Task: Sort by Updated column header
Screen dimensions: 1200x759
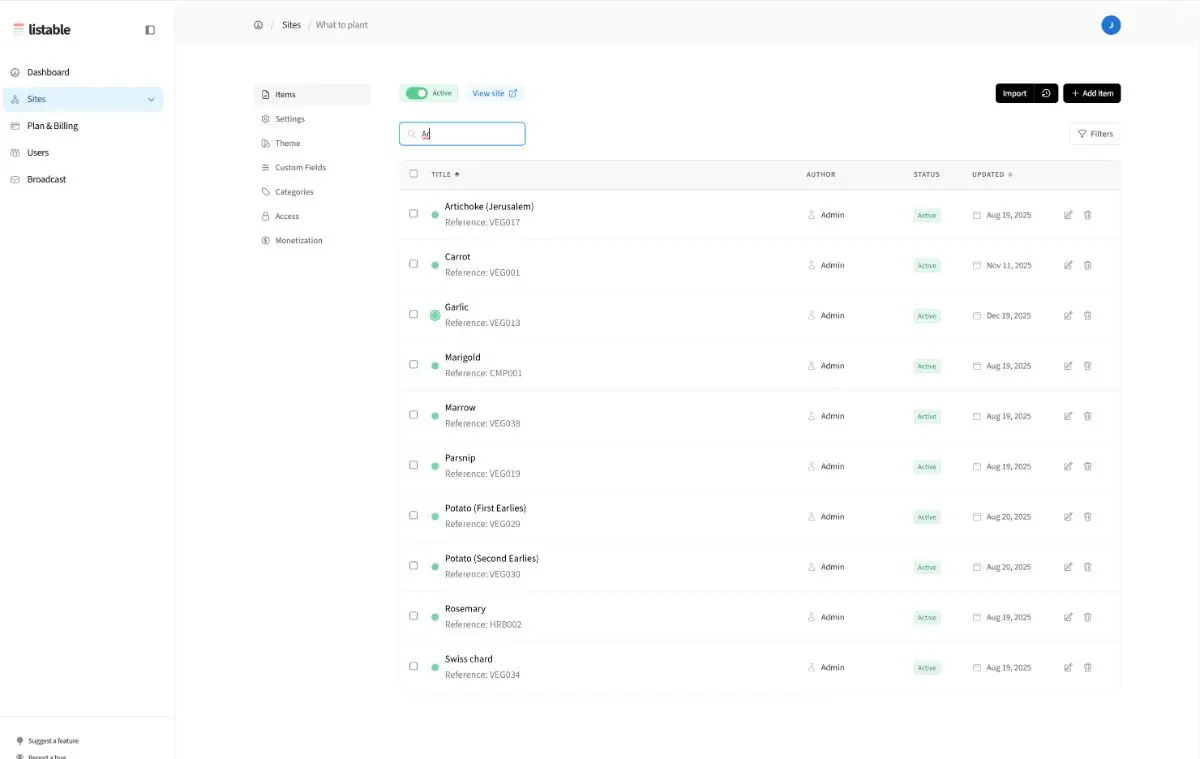Action: [992, 174]
